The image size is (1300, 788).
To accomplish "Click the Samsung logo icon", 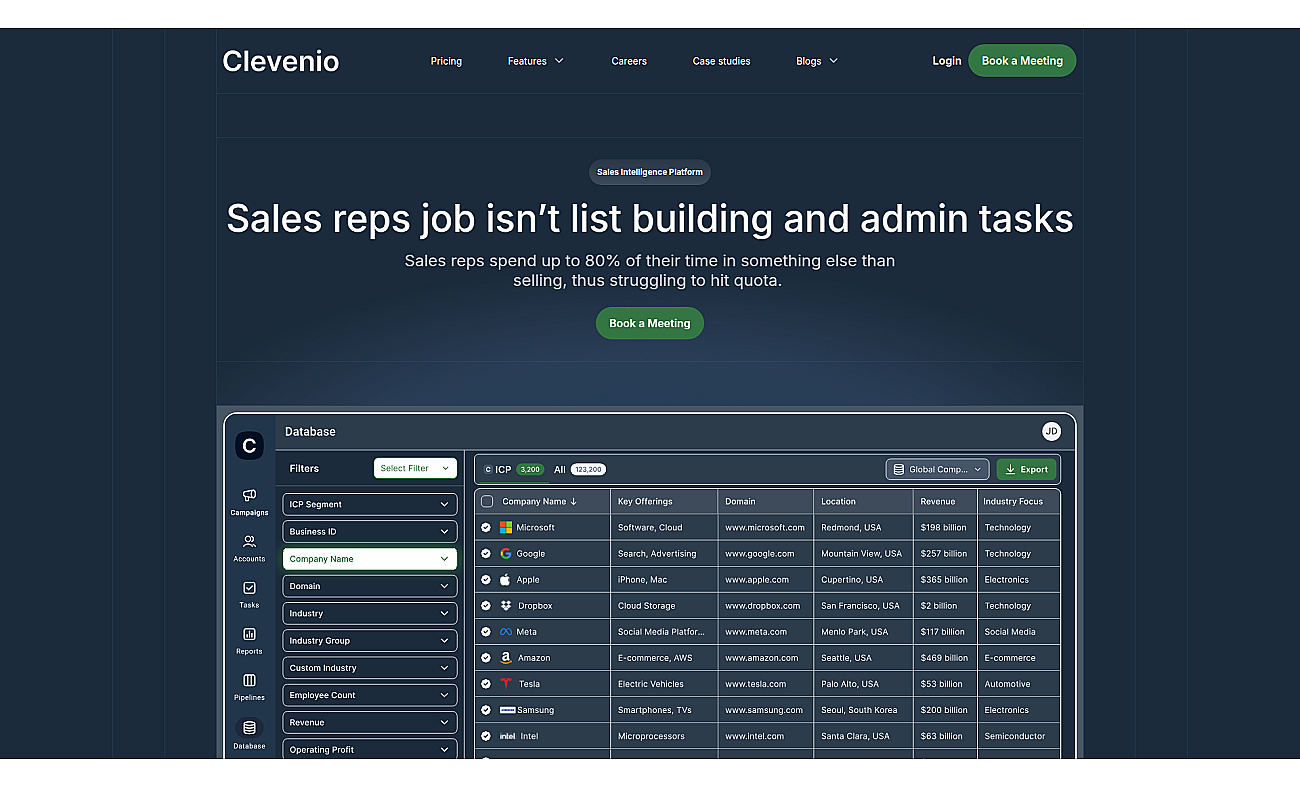I will point(507,710).
